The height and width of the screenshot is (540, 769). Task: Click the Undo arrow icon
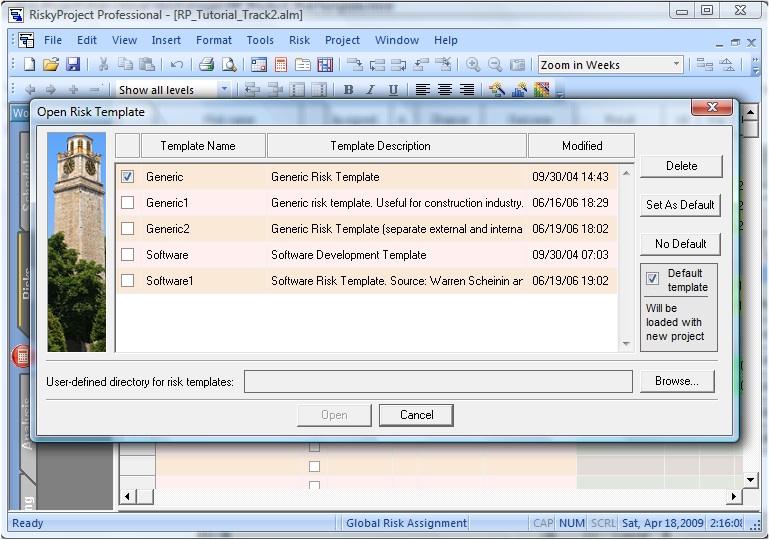[177, 64]
